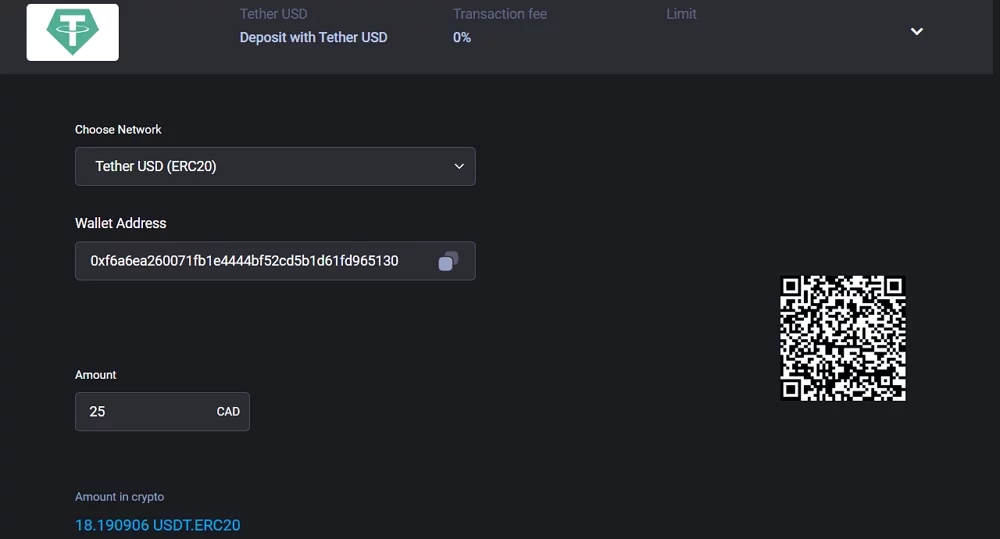Click the 0% transaction fee value
Image resolution: width=1000 pixels, height=539 pixels.
[461, 37]
